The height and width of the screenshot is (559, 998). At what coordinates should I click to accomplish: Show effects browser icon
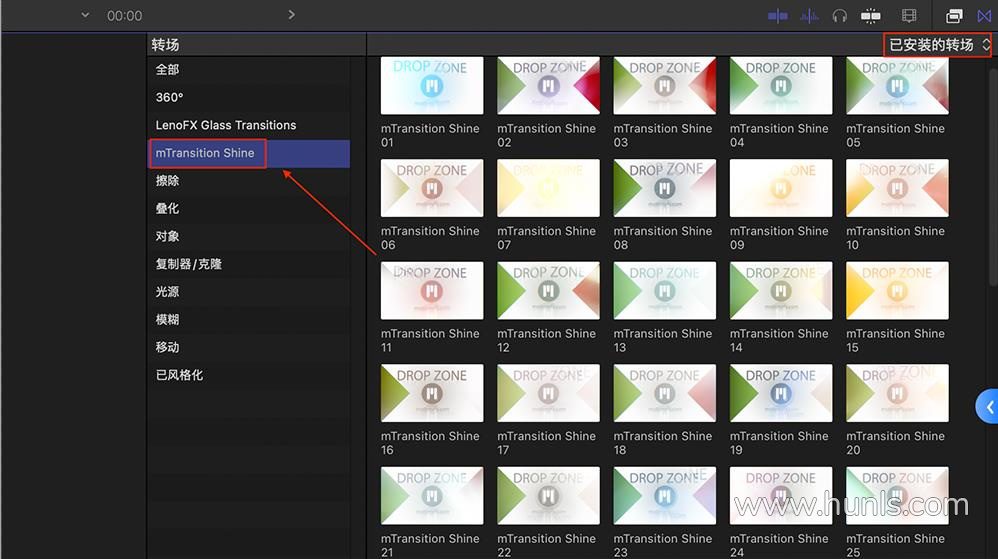tap(954, 16)
